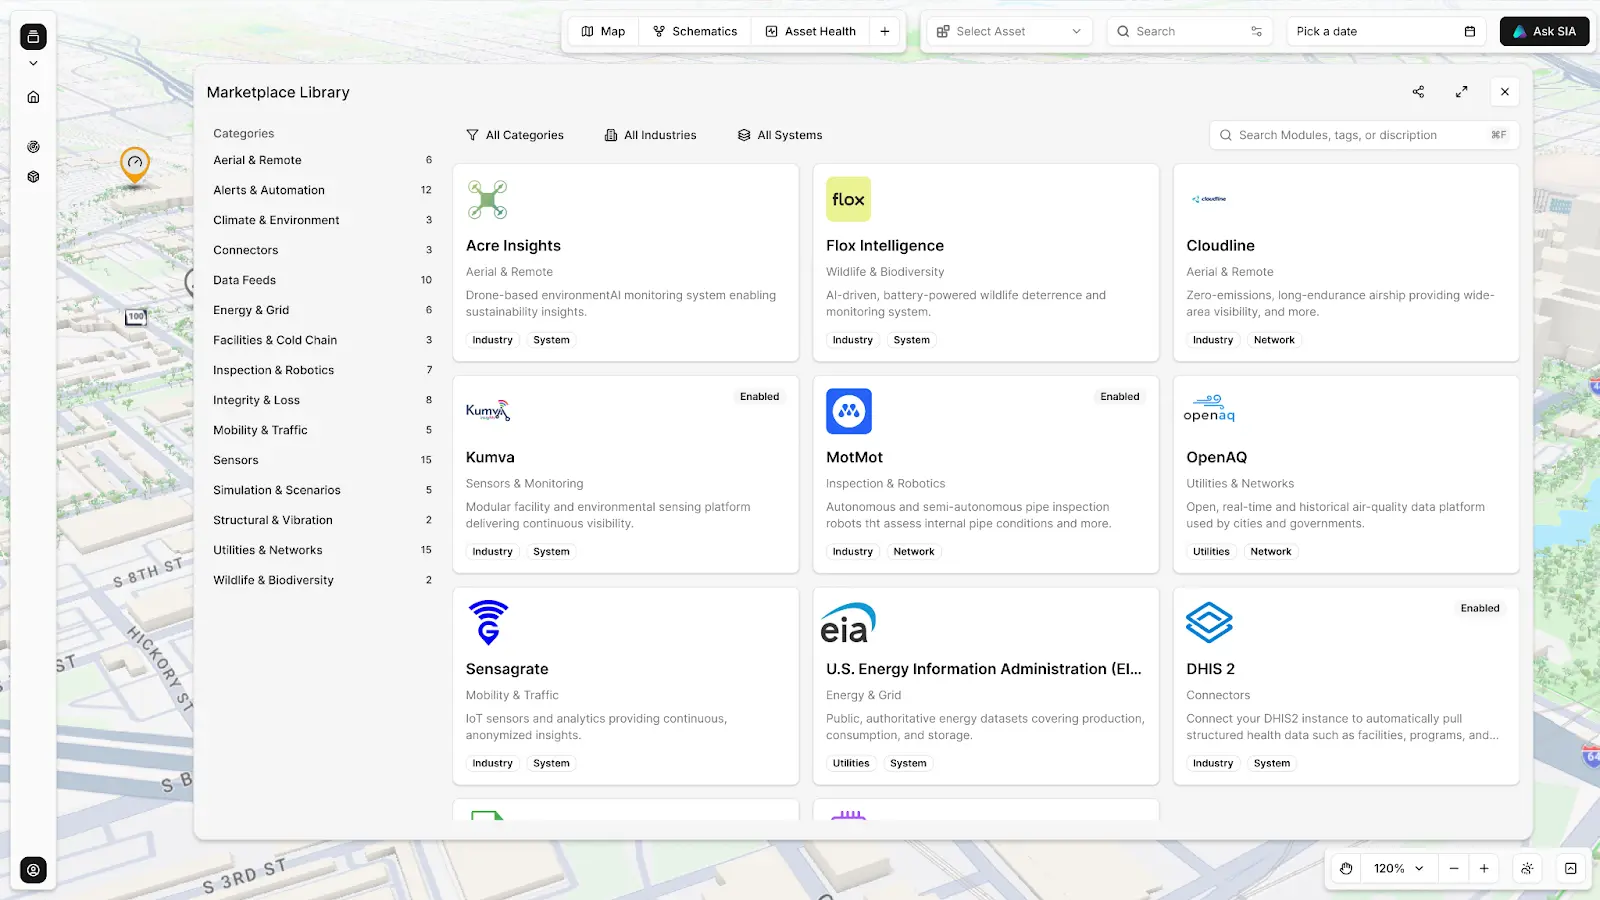Click the search filter settings icon
Screen dimensions: 1600x900
pos(1256,31)
